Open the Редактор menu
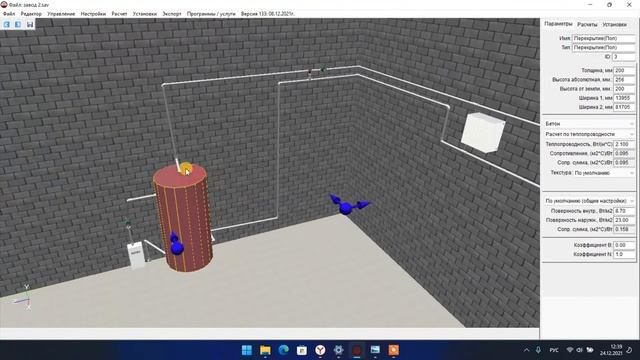Viewport: 640px width, 360px height. 31,14
